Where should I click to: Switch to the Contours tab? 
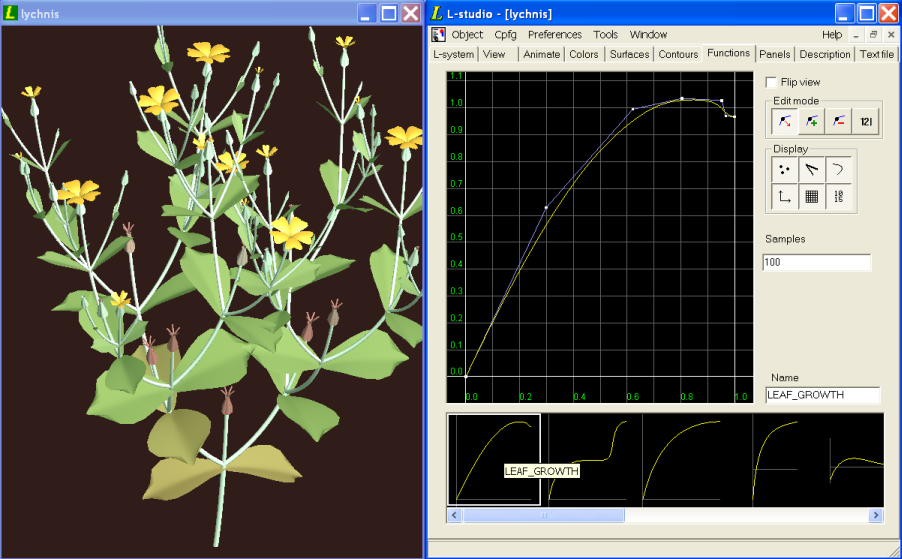[x=678, y=54]
